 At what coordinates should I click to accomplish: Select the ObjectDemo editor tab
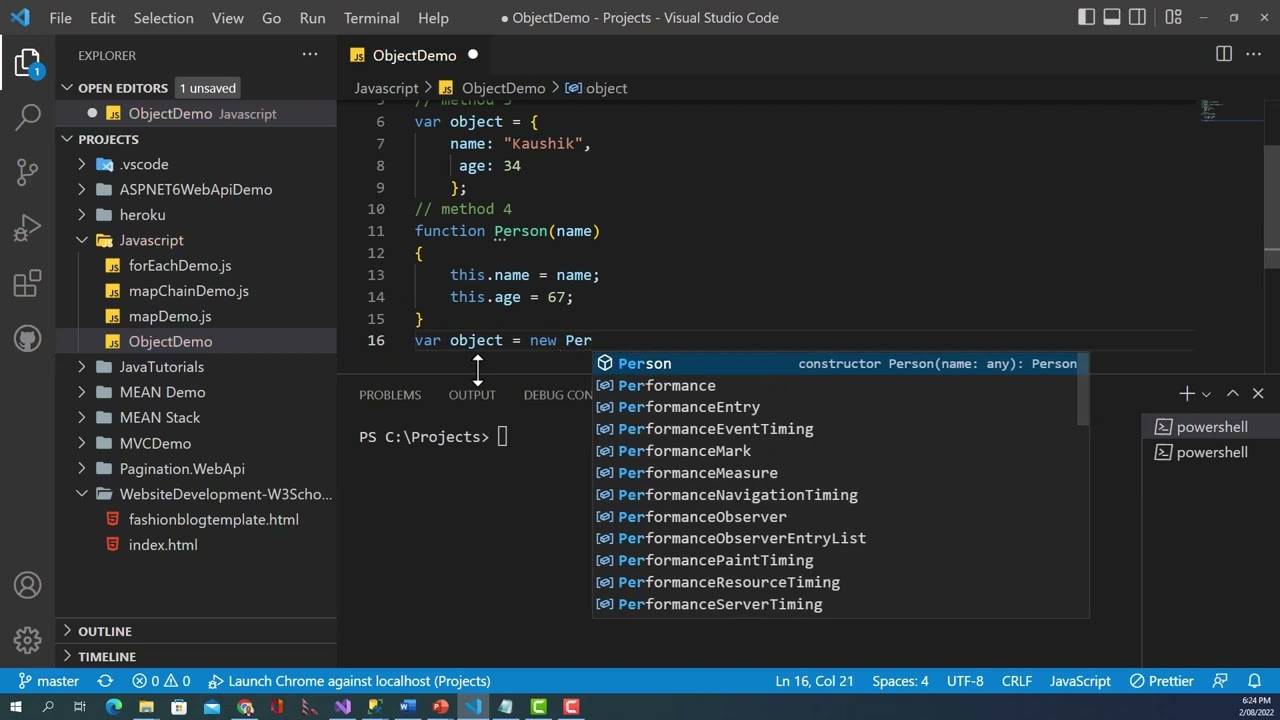pyautogui.click(x=414, y=55)
